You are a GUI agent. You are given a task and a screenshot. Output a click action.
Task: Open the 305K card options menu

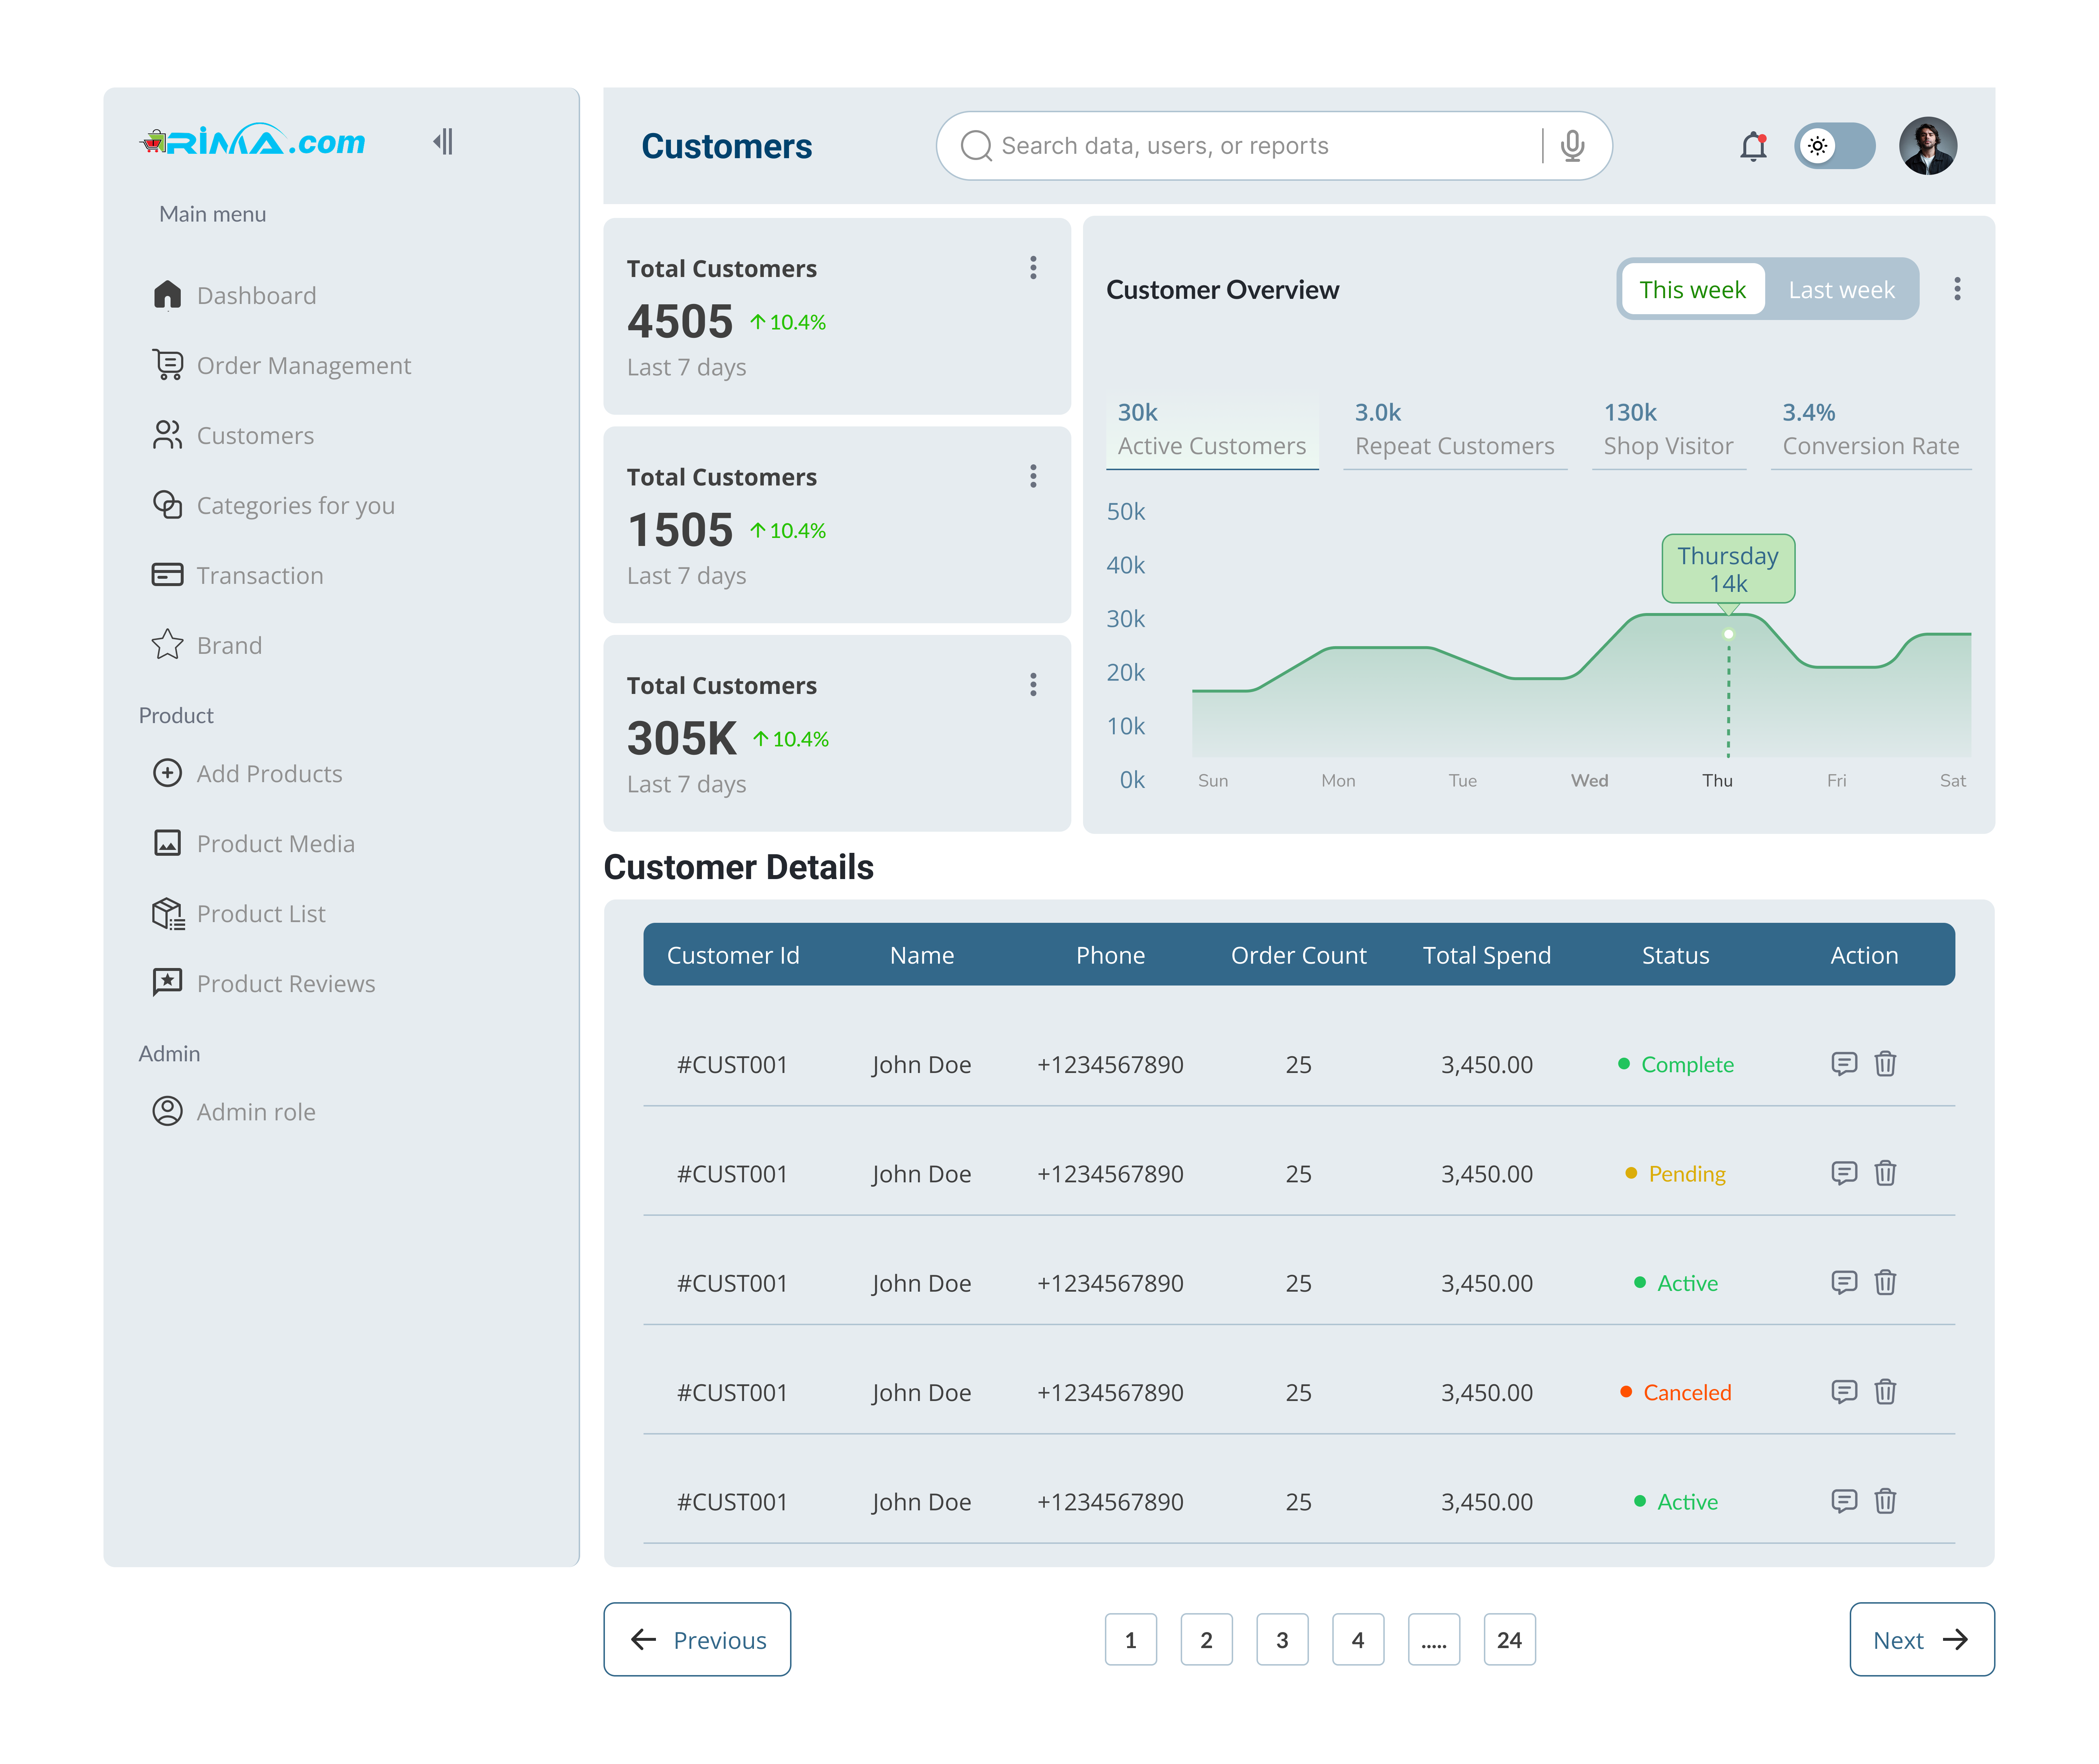coord(1033,684)
